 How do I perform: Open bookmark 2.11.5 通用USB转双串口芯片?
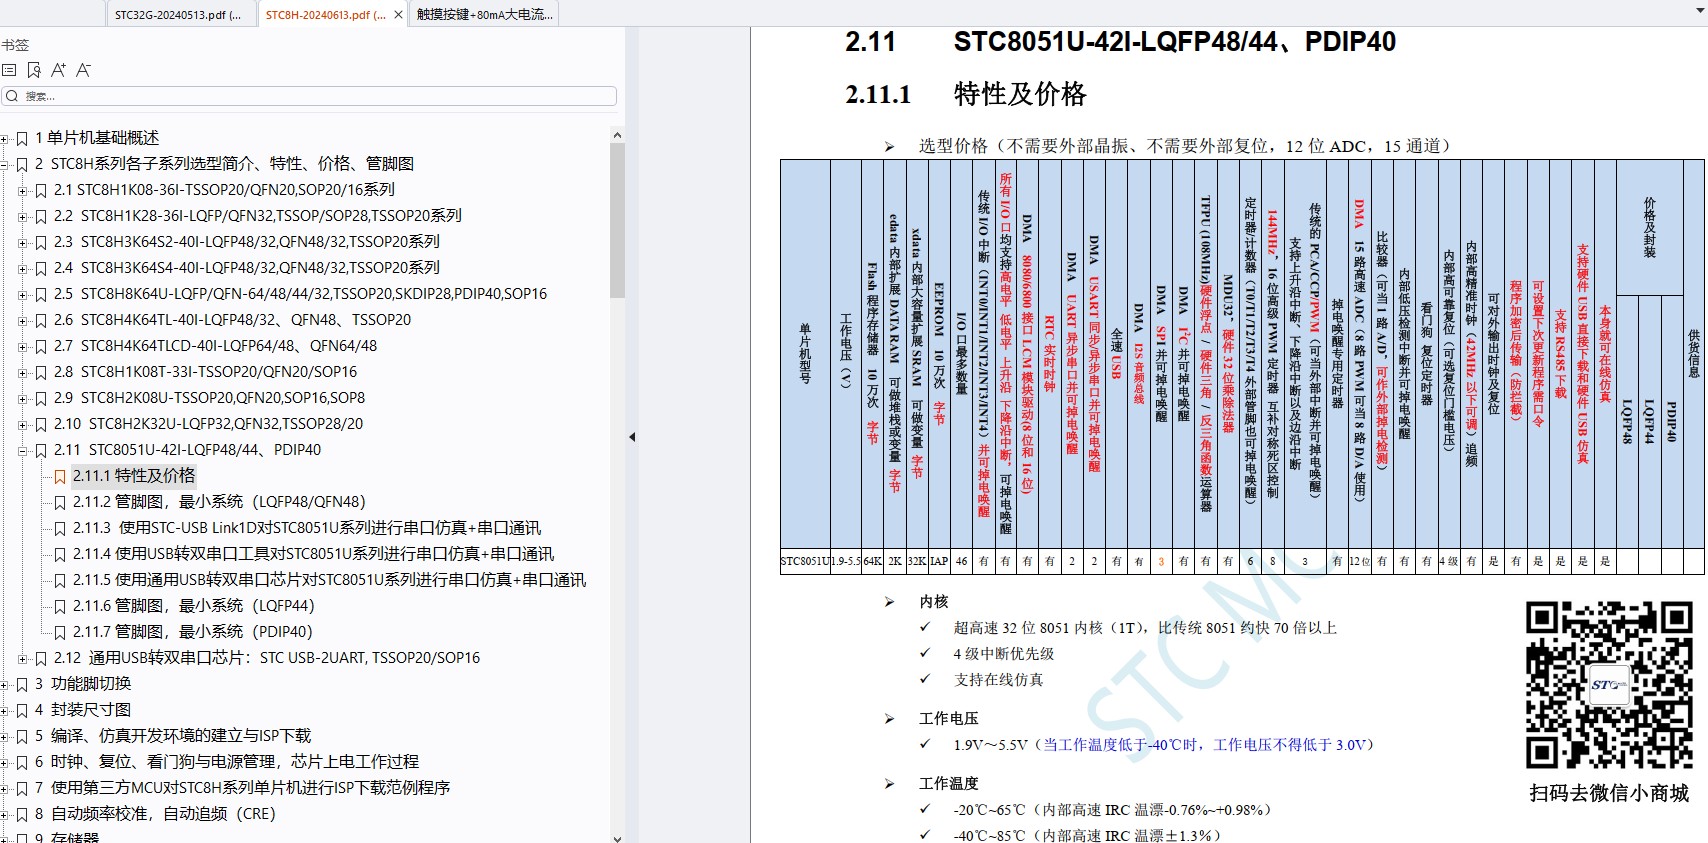pos(329,580)
